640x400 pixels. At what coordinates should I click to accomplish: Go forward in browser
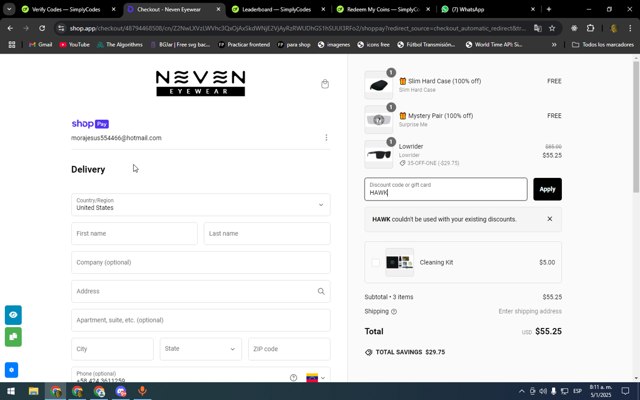26,28
